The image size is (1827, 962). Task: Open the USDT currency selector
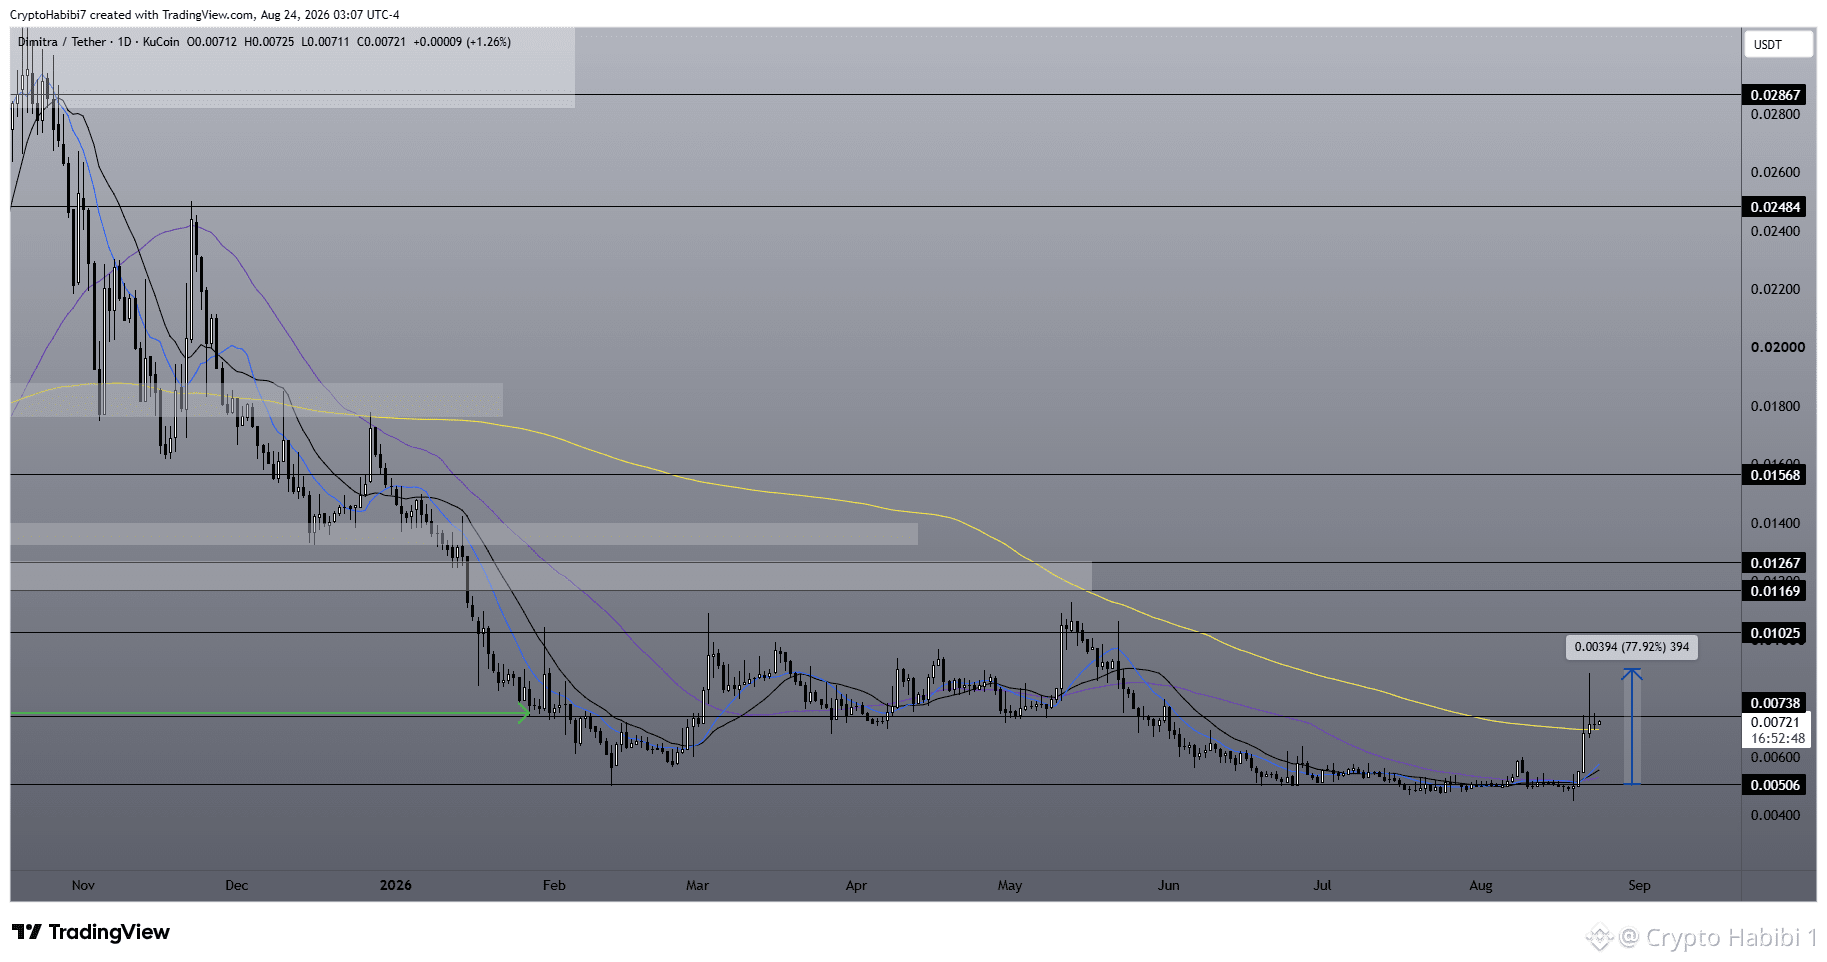(1780, 45)
